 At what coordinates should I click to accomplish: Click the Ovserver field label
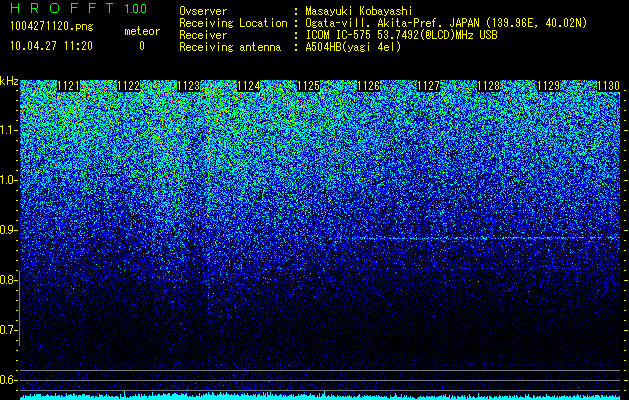pyautogui.click(x=203, y=11)
